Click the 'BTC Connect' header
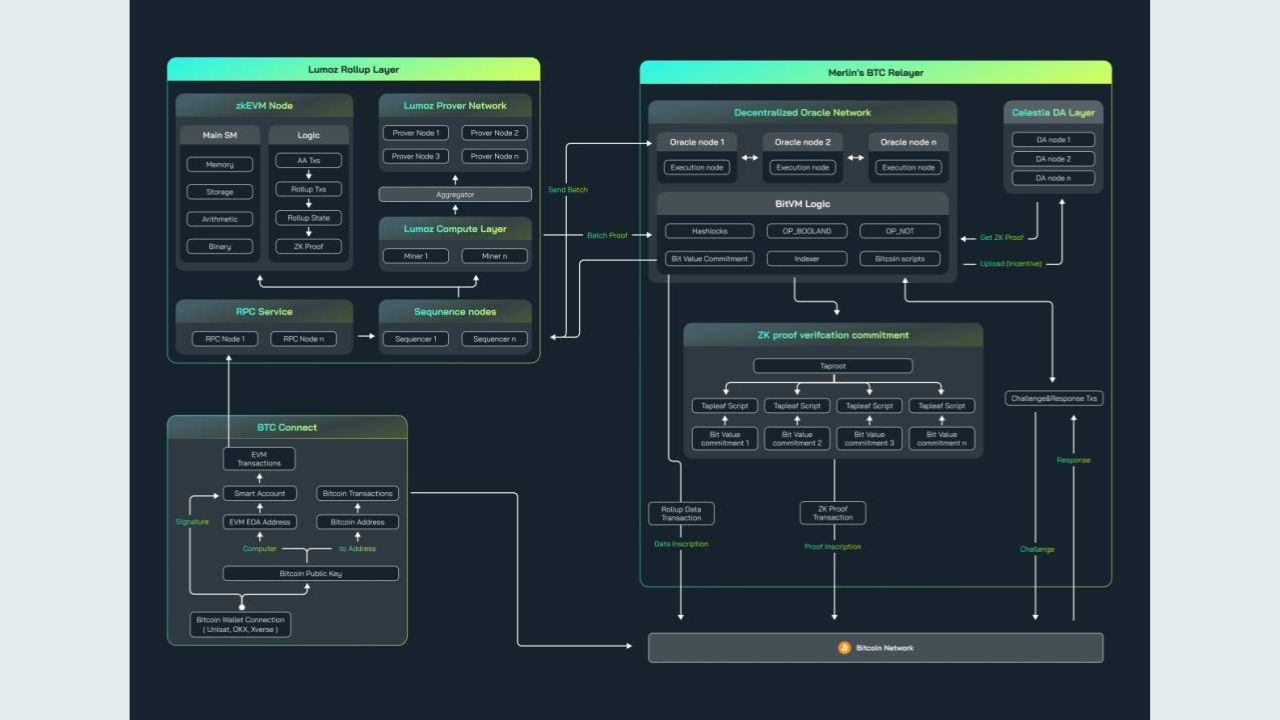This screenshot has height=720, width=1280. (x=287, y=427)
